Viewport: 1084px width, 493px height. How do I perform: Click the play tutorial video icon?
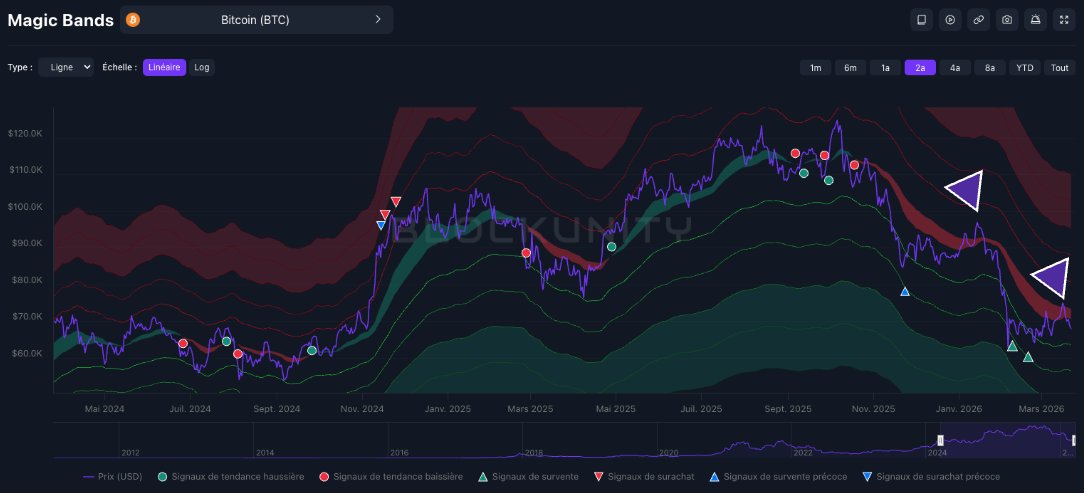pos(951,20)
